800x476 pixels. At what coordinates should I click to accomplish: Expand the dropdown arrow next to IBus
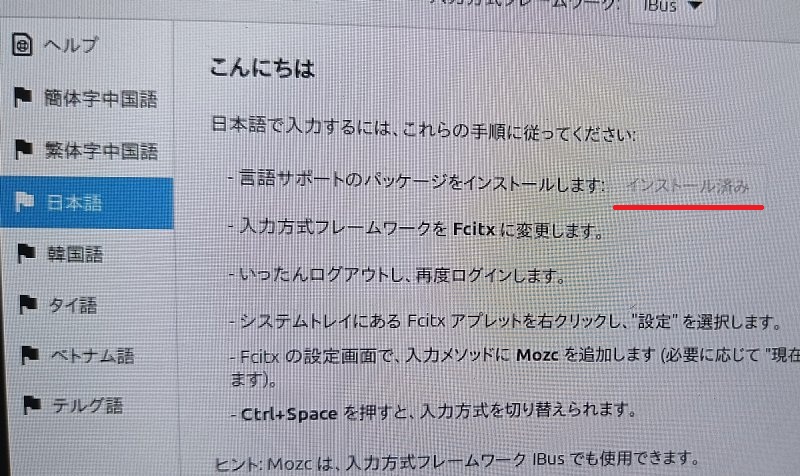pyautogui.click(x=695, y=6)
